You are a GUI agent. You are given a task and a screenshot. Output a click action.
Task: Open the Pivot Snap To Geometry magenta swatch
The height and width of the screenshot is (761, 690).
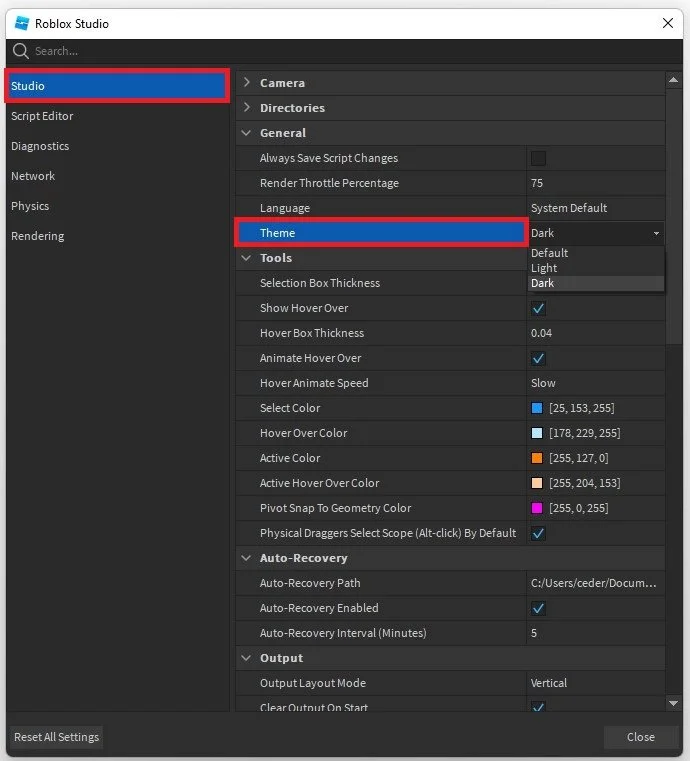coord(537,508)
